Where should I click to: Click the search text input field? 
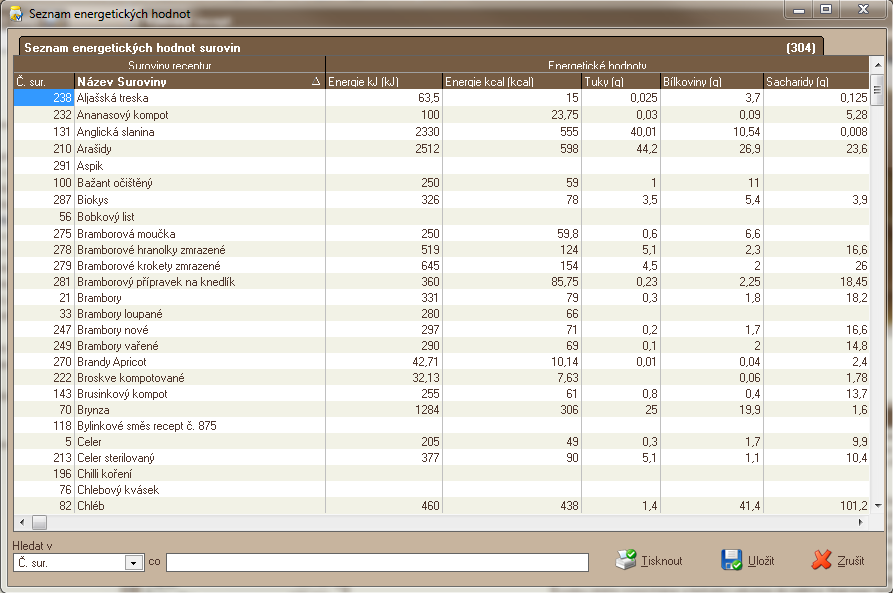tap(377, 563)
